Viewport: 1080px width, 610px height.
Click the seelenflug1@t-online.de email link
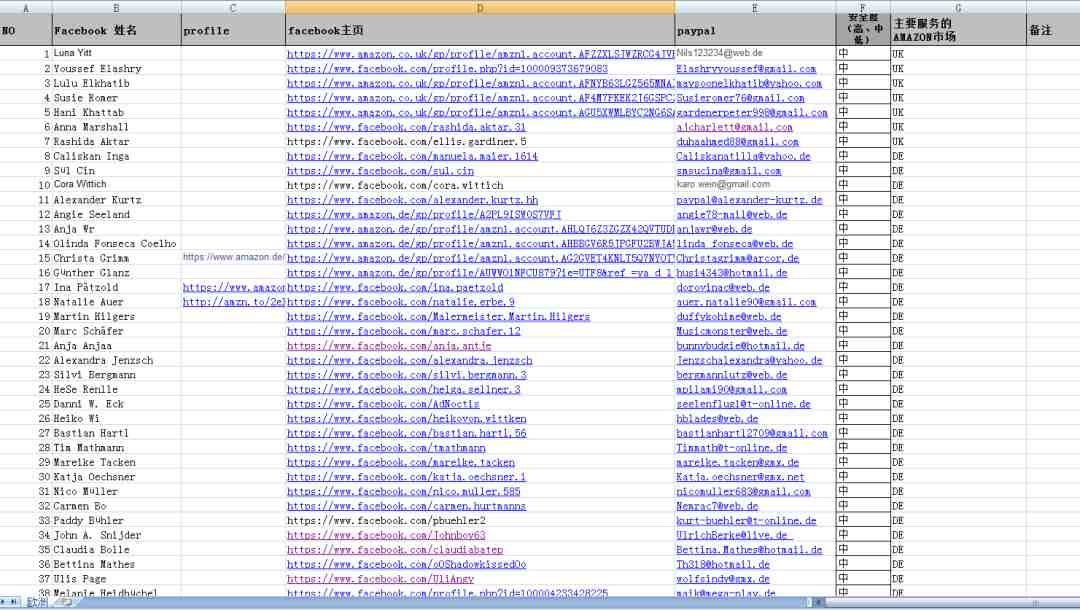[x=743, y=404]
